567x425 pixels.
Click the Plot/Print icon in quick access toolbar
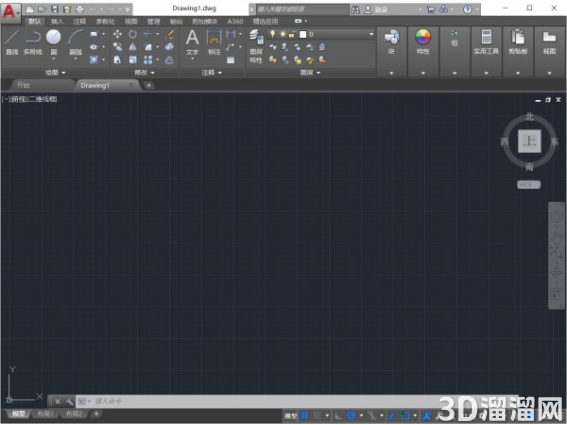pyautogui.click(x=80, y=9)
